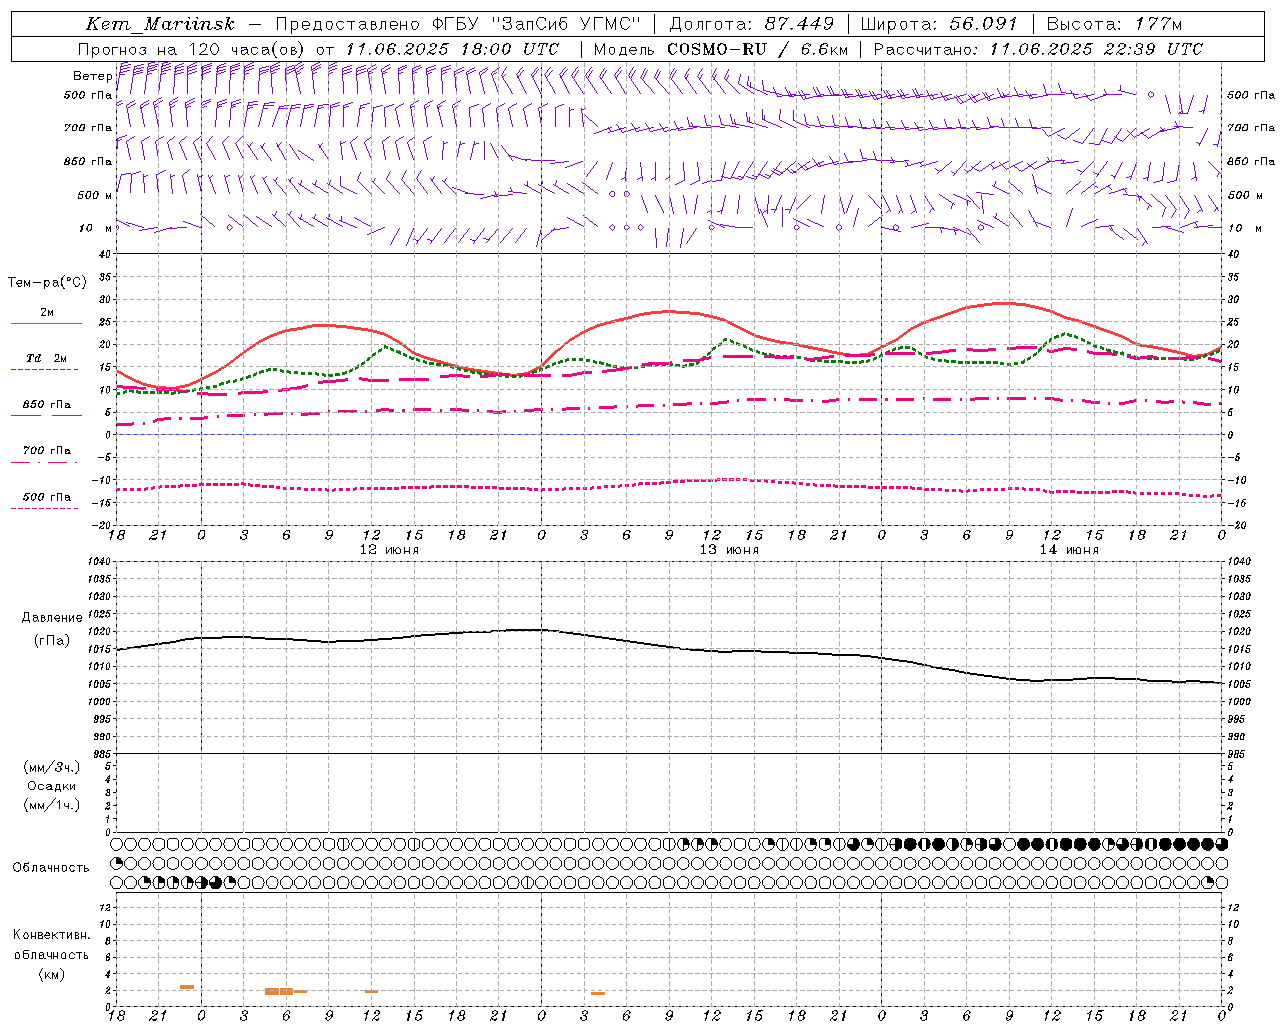Screen dimensions: 1280x1024
Task: Click the Ветер wind panel label
Action: (x=92, y=76)
